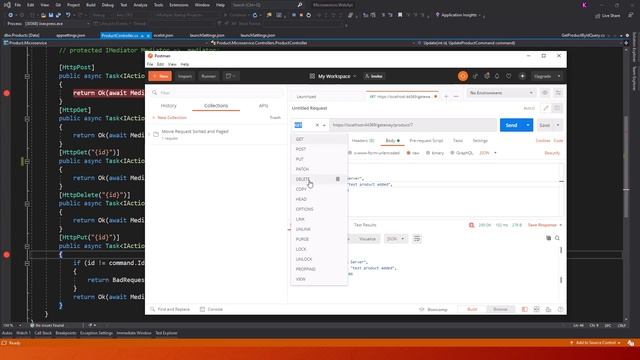
Task: Open the Pre-request Script tab
Action: [426, 141]
